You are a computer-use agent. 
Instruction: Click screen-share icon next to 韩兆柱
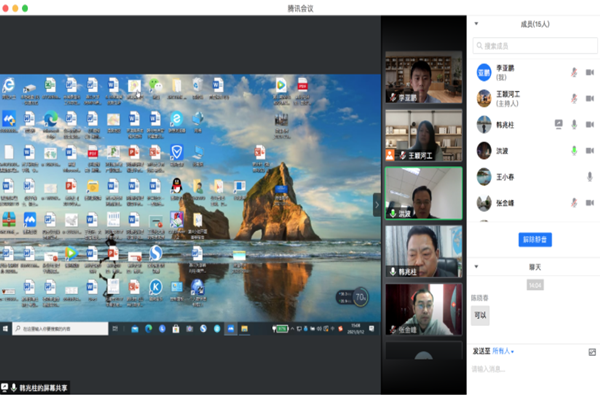coord(559,124)
